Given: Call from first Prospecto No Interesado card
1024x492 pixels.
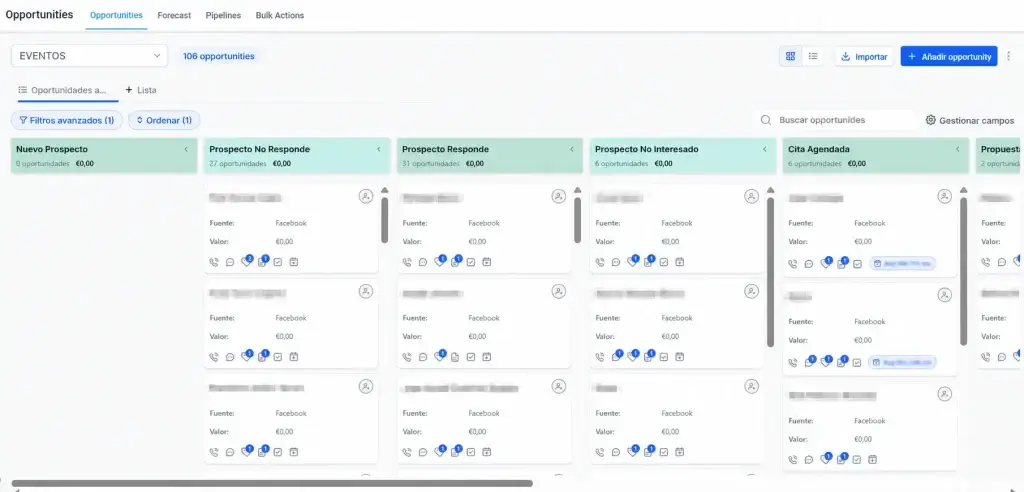Looking at the screenshot, I should tap(600, 262).
